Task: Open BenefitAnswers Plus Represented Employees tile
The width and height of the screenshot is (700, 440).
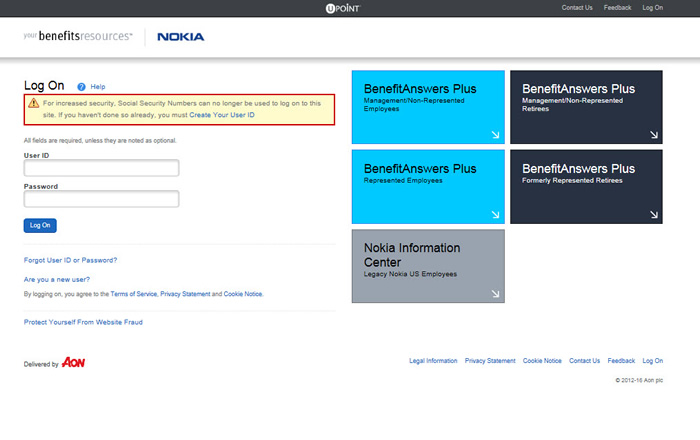Action: coord(428,186)
